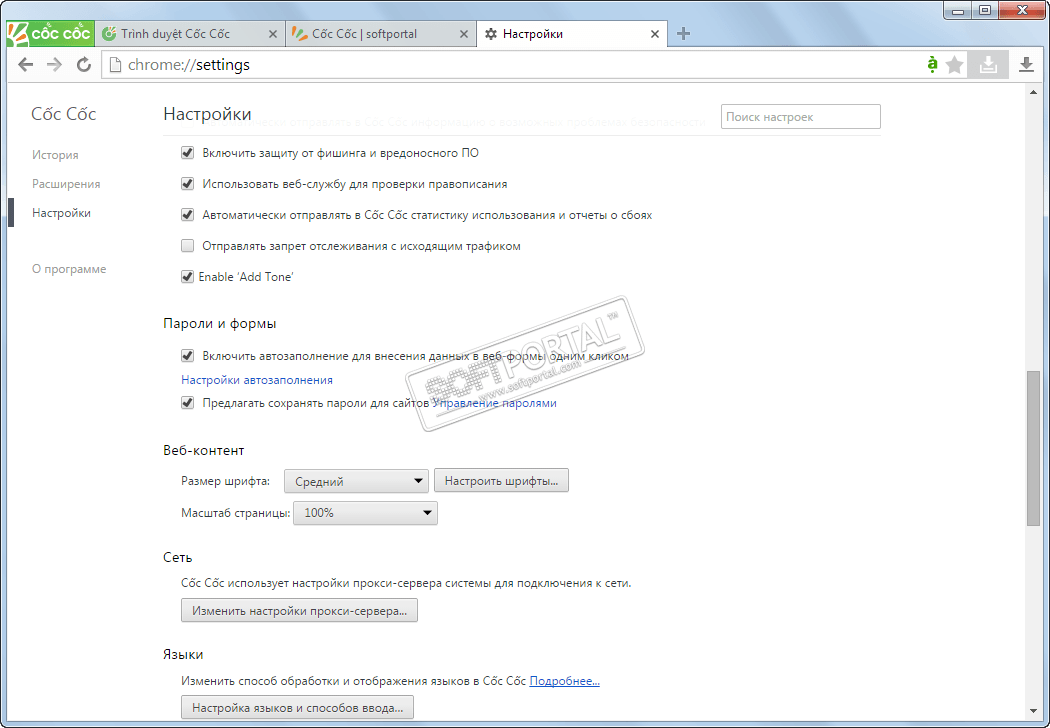Toggle usage statistics and crash reports checkbox
The height and width of the screenshot is (728, 1050).
click(x=188, y=215)
